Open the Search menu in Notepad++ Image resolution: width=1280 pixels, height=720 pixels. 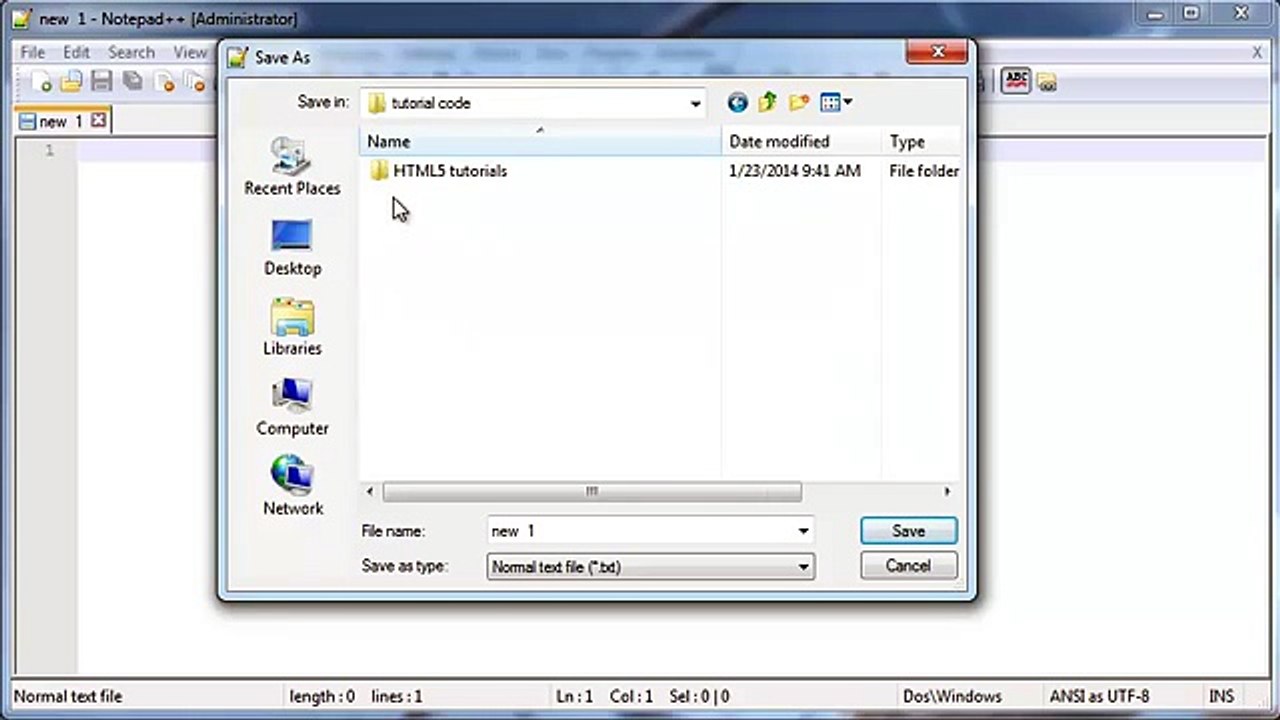pyautogui.click(x=131, y=52)
